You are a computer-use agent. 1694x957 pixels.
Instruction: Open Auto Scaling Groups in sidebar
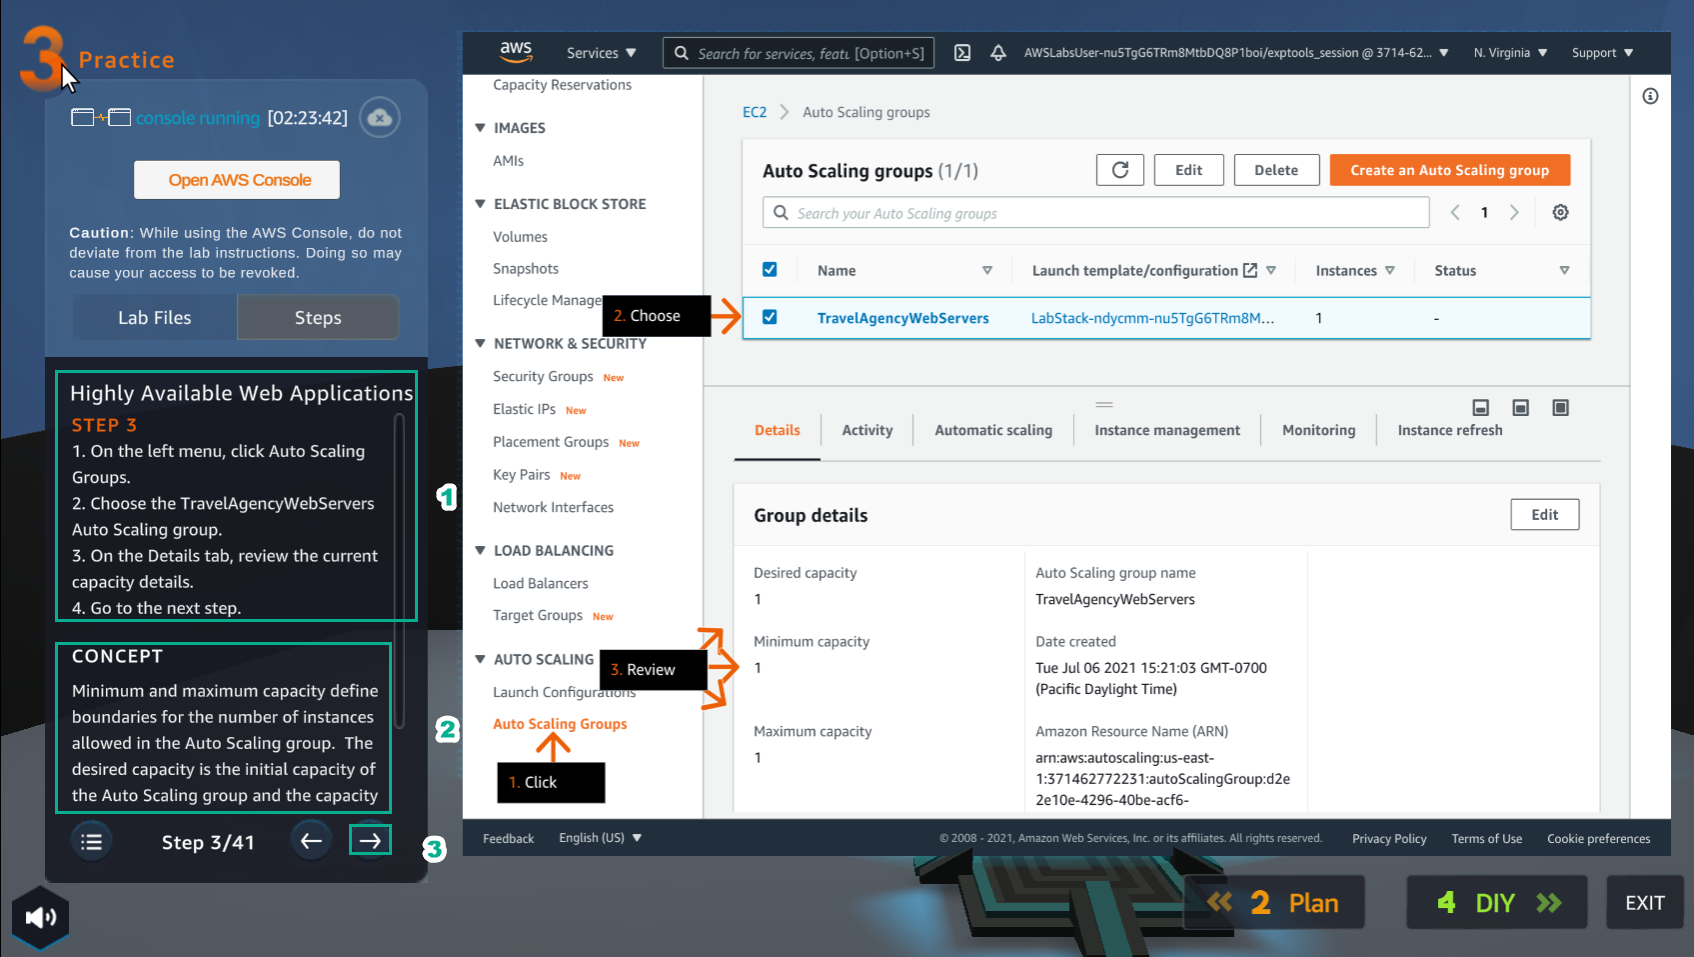(x=560, y=724)
